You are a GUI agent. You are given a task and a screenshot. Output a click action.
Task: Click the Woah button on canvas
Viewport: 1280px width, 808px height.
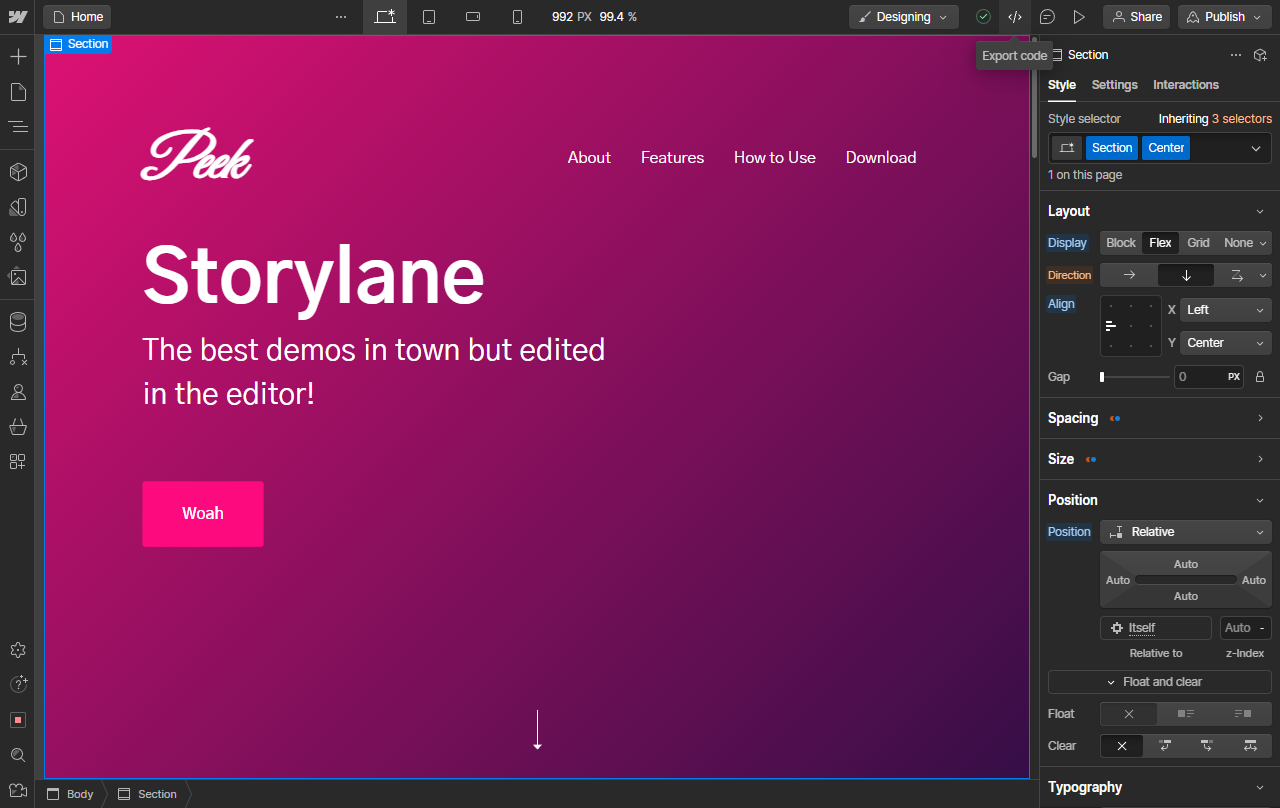pos(203,514)
